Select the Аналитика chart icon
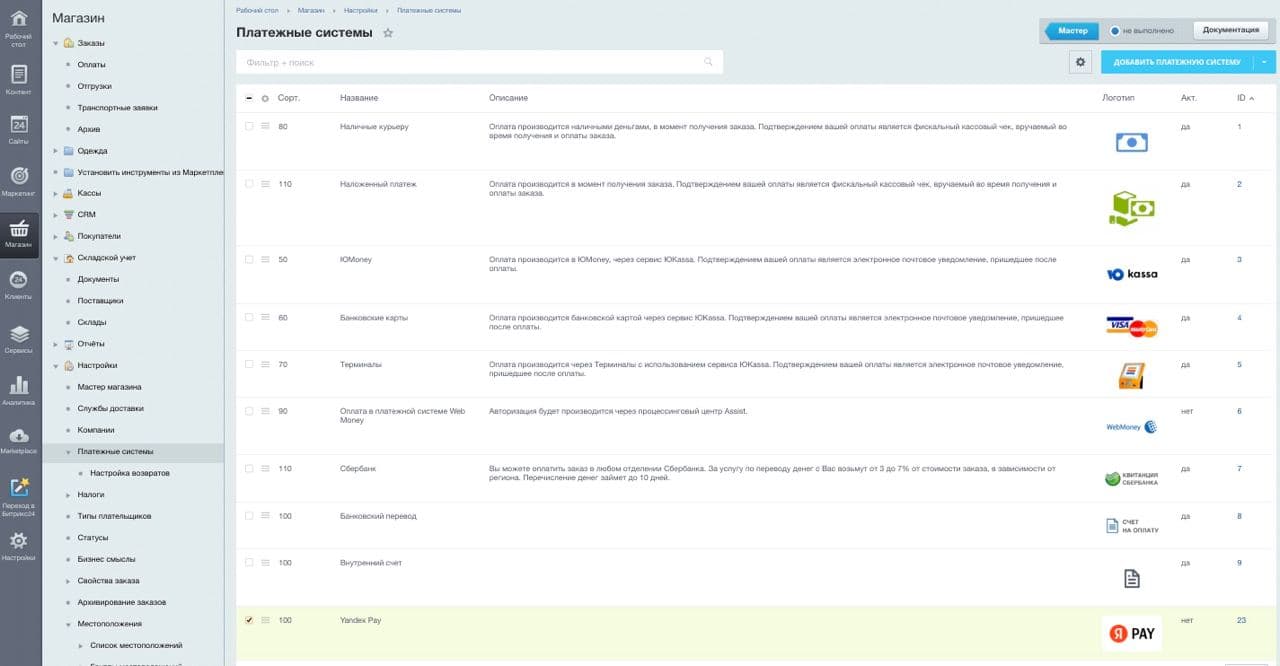 [x=18, y=385]
